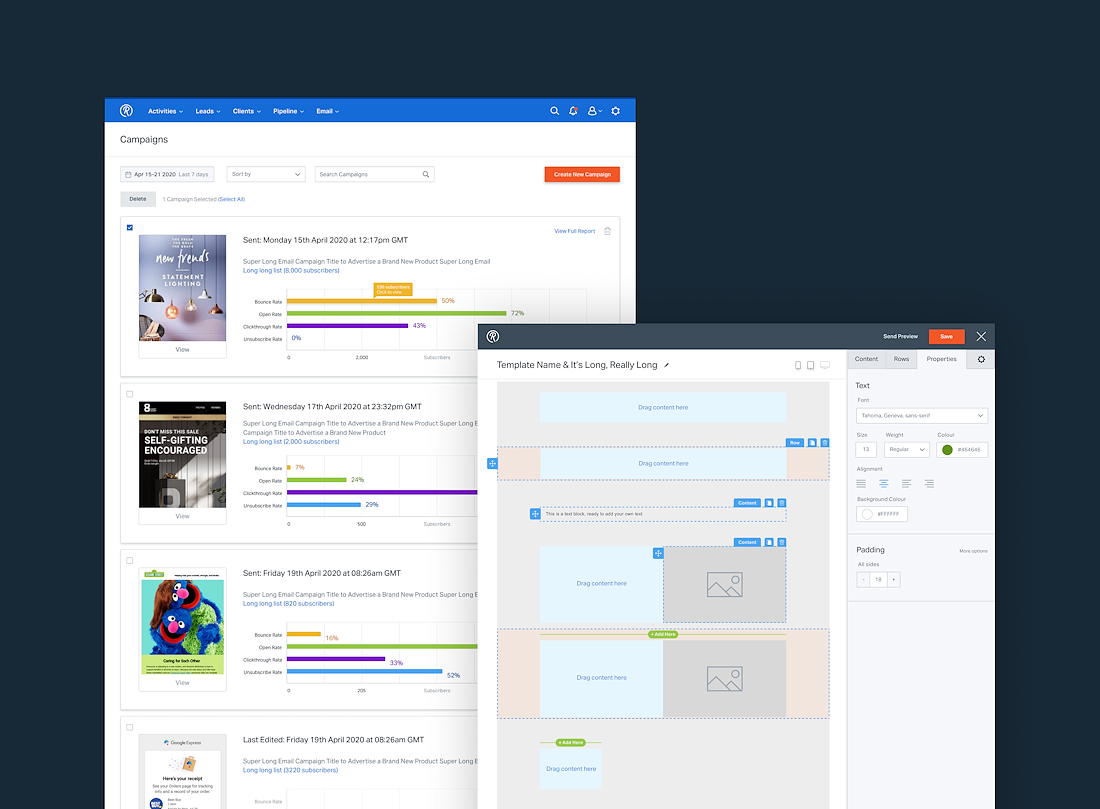Switch to tablet preview device icon
The image size is (1100, 809).
click(x=810, y=365)
